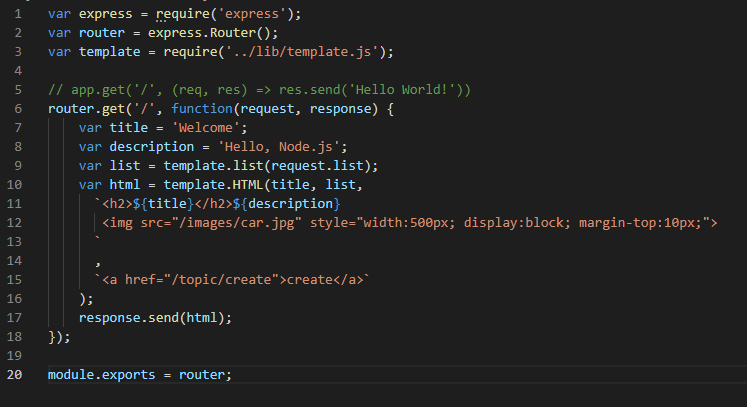Click the response parameter on line 6

click(x=340, y=109)
